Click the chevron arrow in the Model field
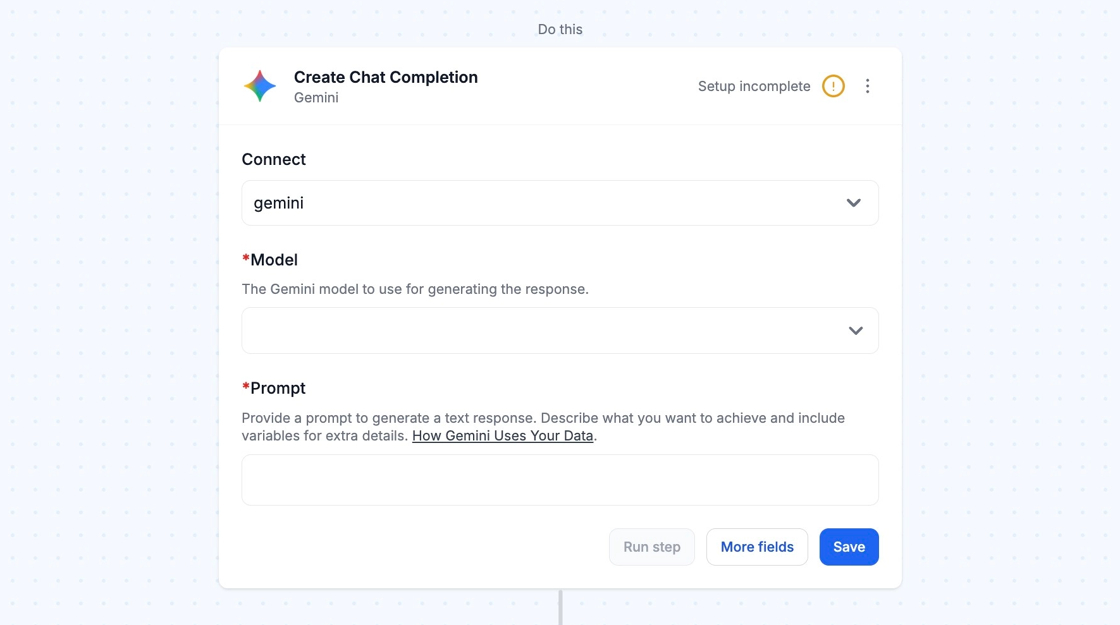1120x625 pixels. 855,331
